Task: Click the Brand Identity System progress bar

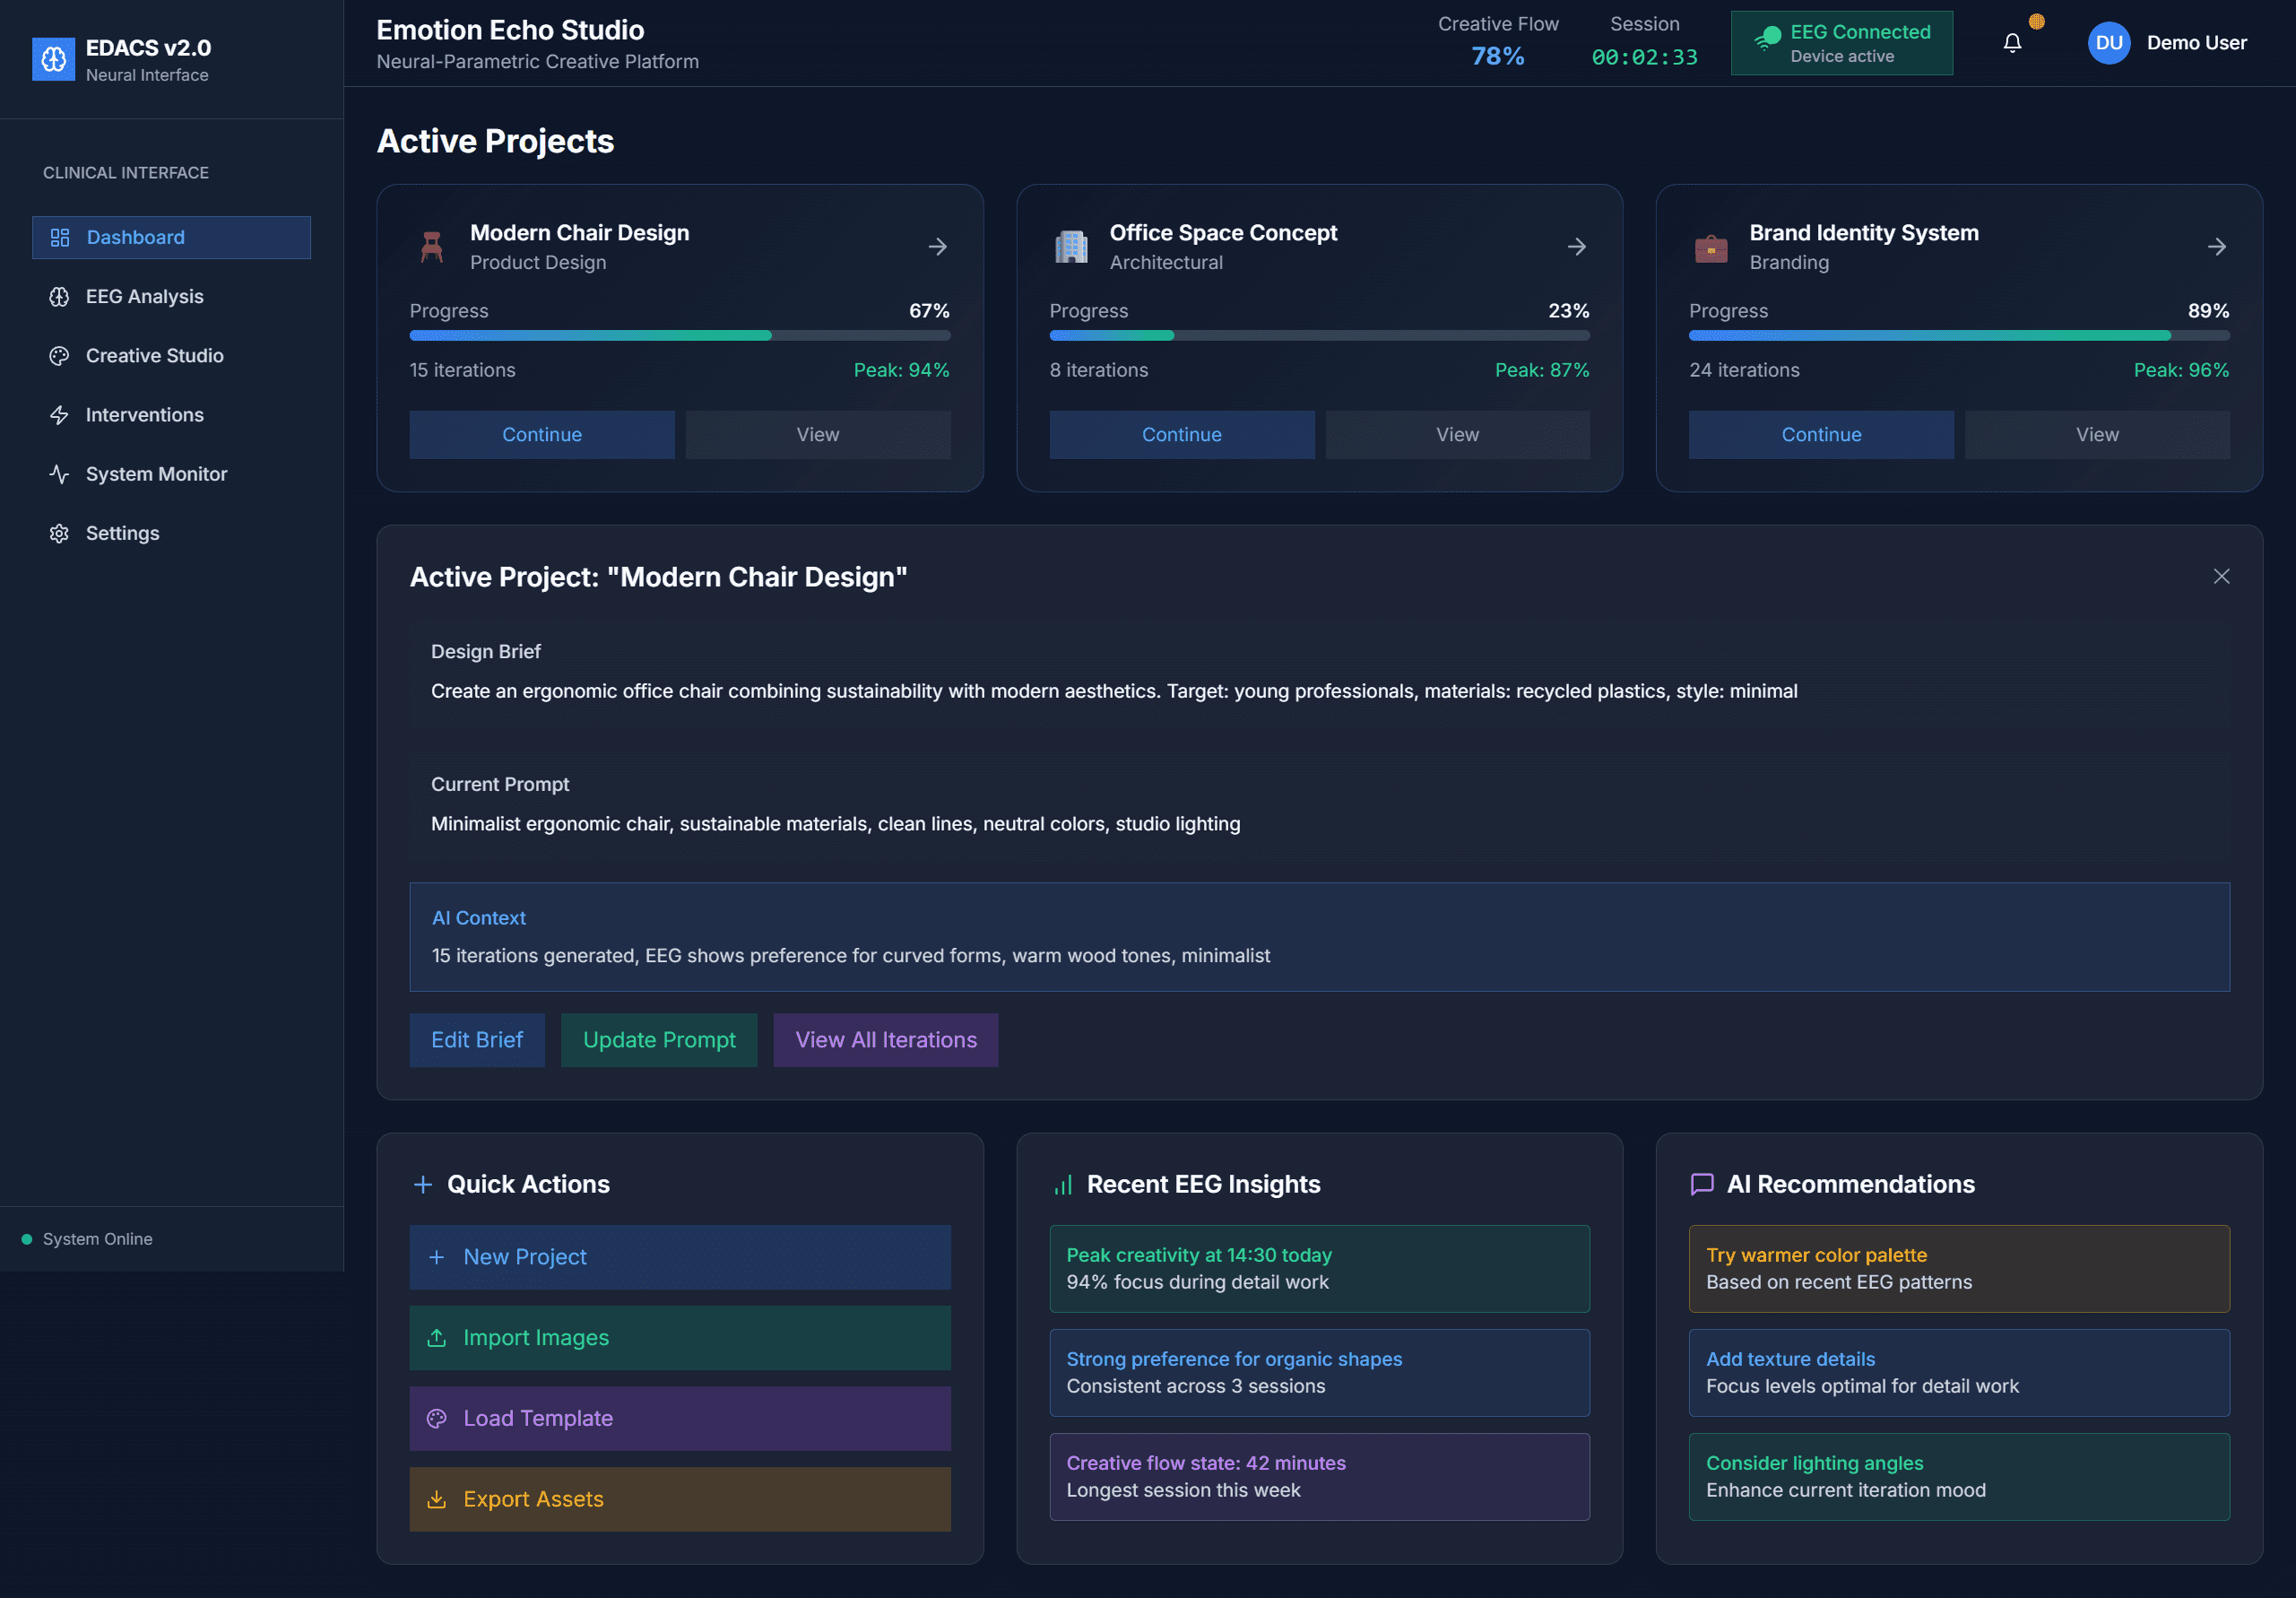Action: click(x=1958, y=336)
